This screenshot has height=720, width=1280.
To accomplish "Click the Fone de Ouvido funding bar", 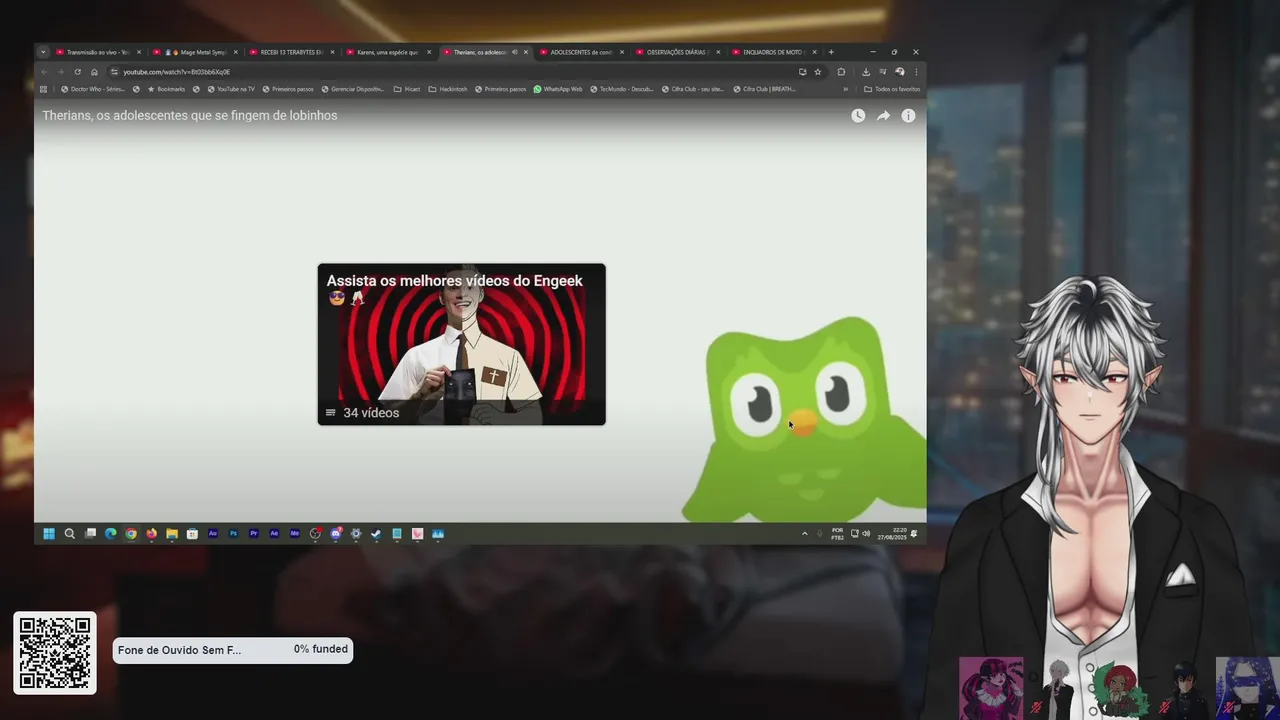I will 233,650.
